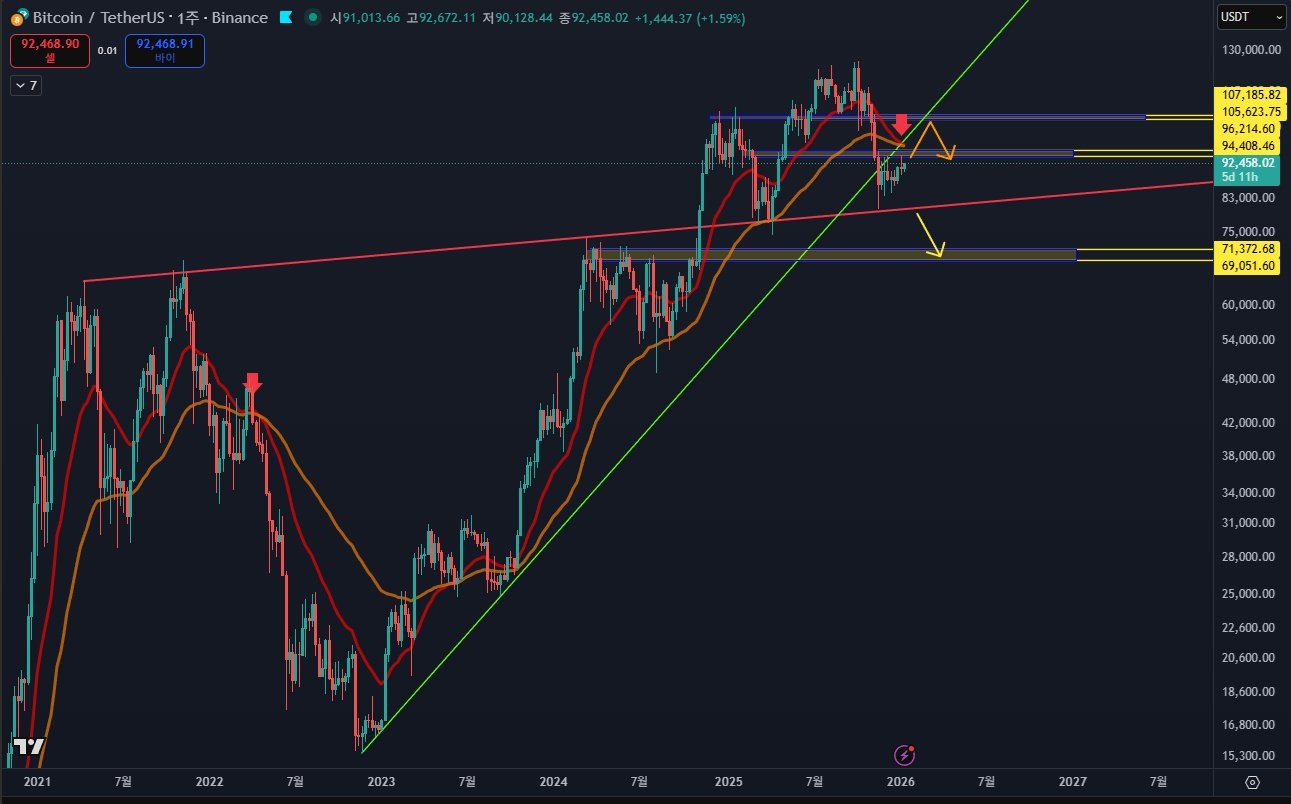Screen dimensions: 1291x804
Task: Click the purple lightning bolt icon above 2026
Action: click(x=904, y=753)
